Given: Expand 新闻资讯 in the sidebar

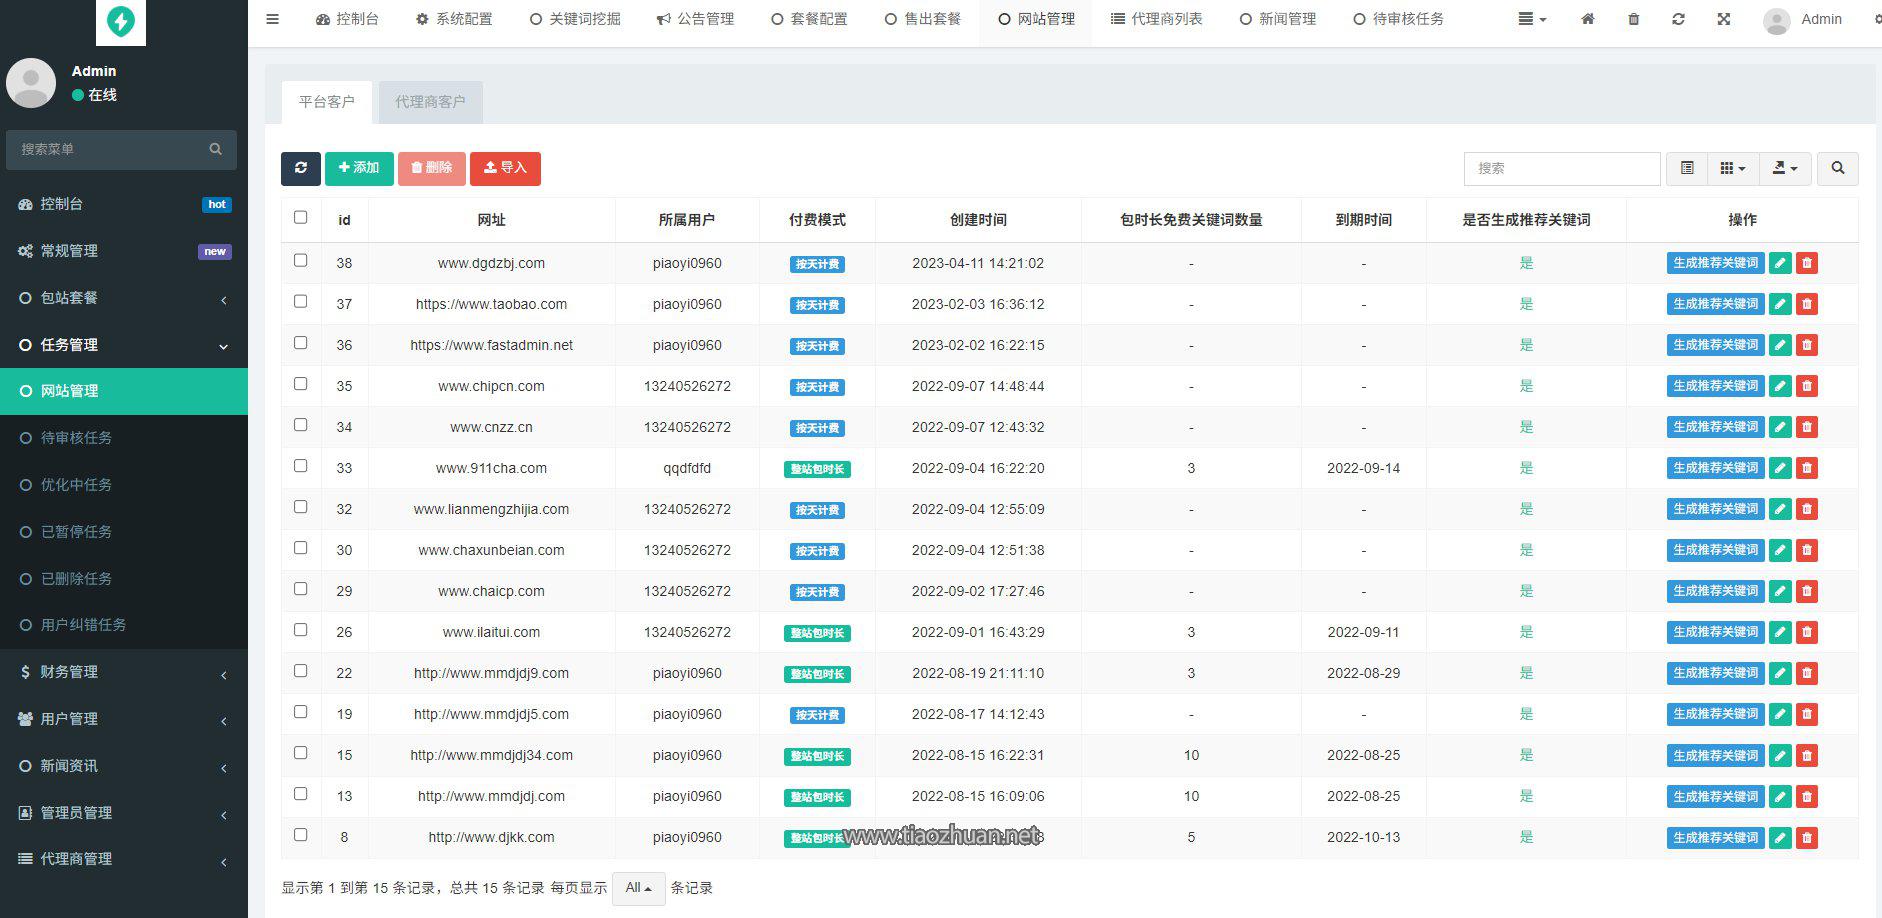Looking at the screenshot, I should tap(124, 766).
